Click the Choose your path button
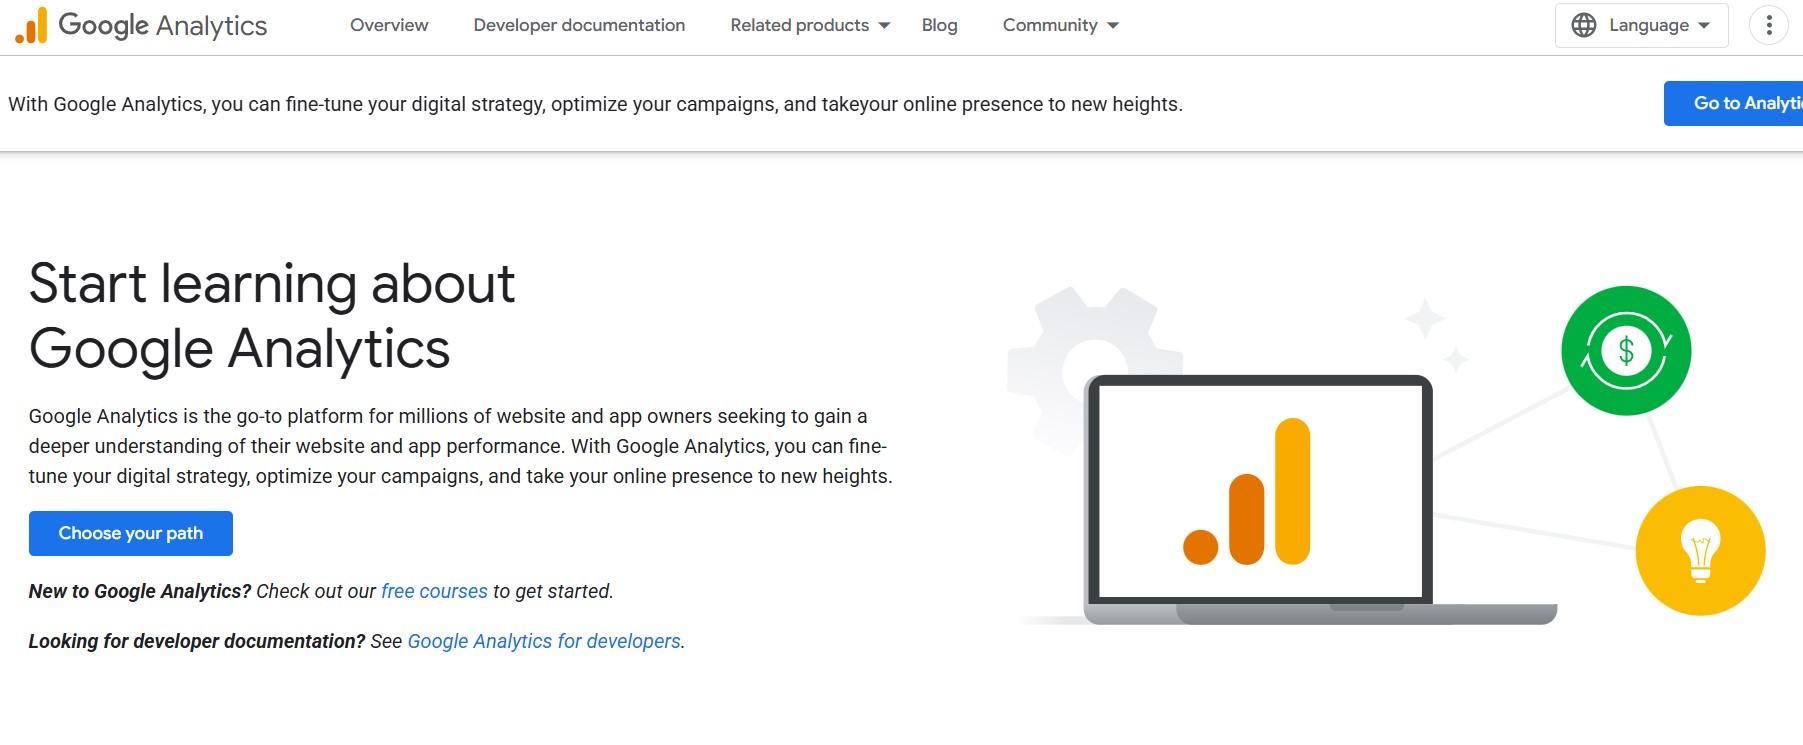 131,533
